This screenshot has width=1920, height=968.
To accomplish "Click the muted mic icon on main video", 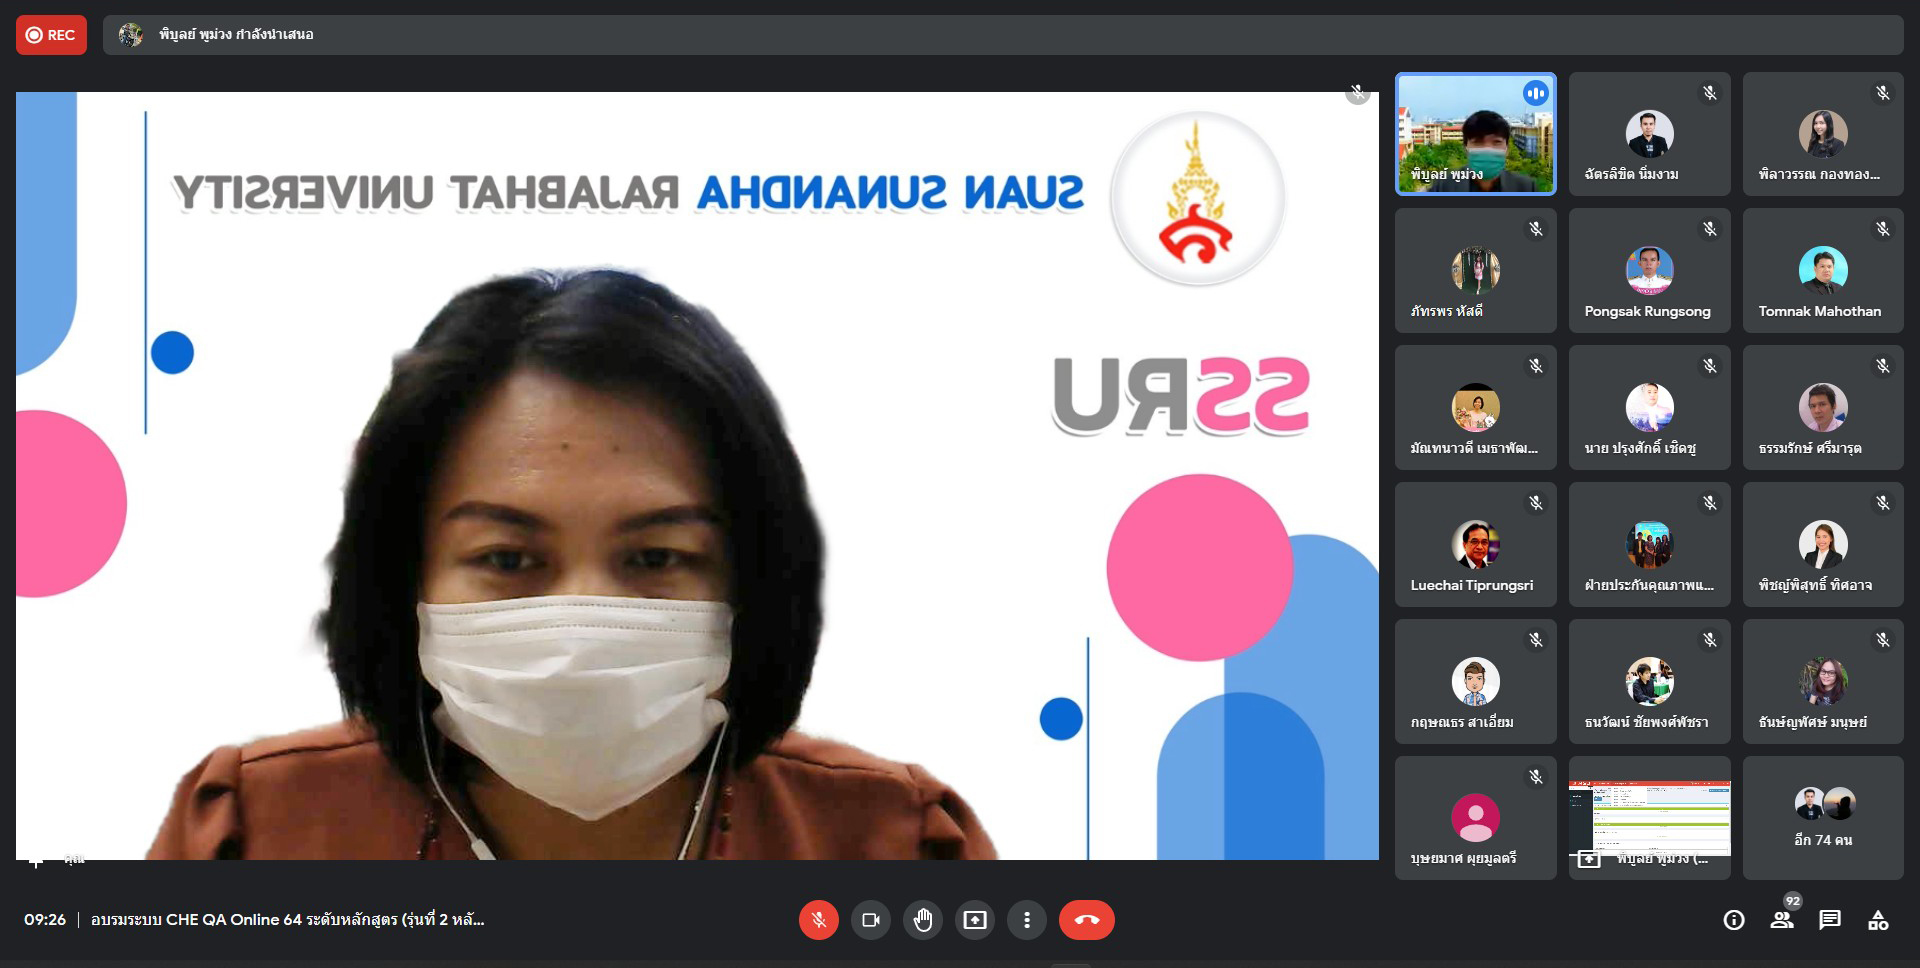I will tap(1357, 94).
